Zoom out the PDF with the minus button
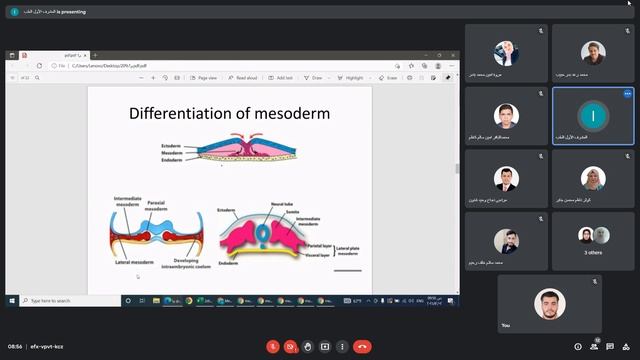 coord(141,78)
